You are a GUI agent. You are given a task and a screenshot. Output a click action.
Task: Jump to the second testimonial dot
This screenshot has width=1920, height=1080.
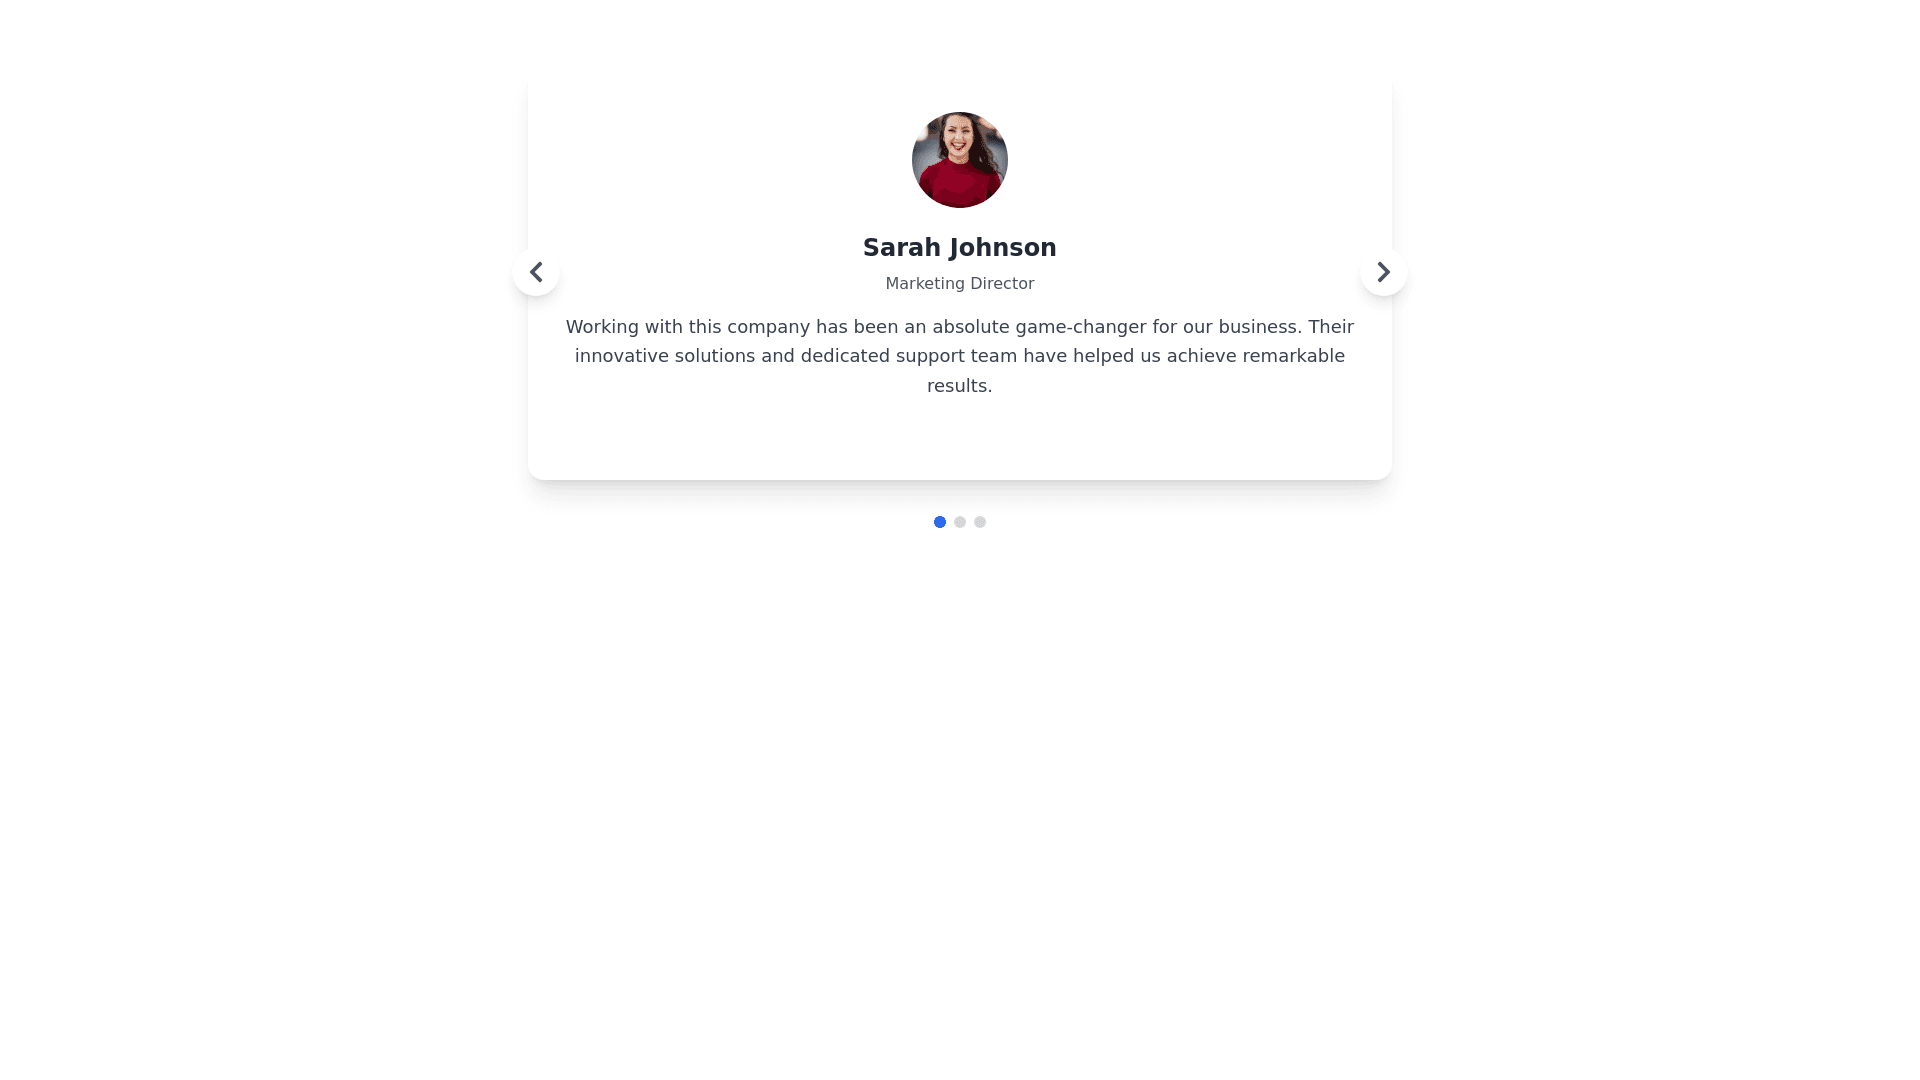[960, 522]
